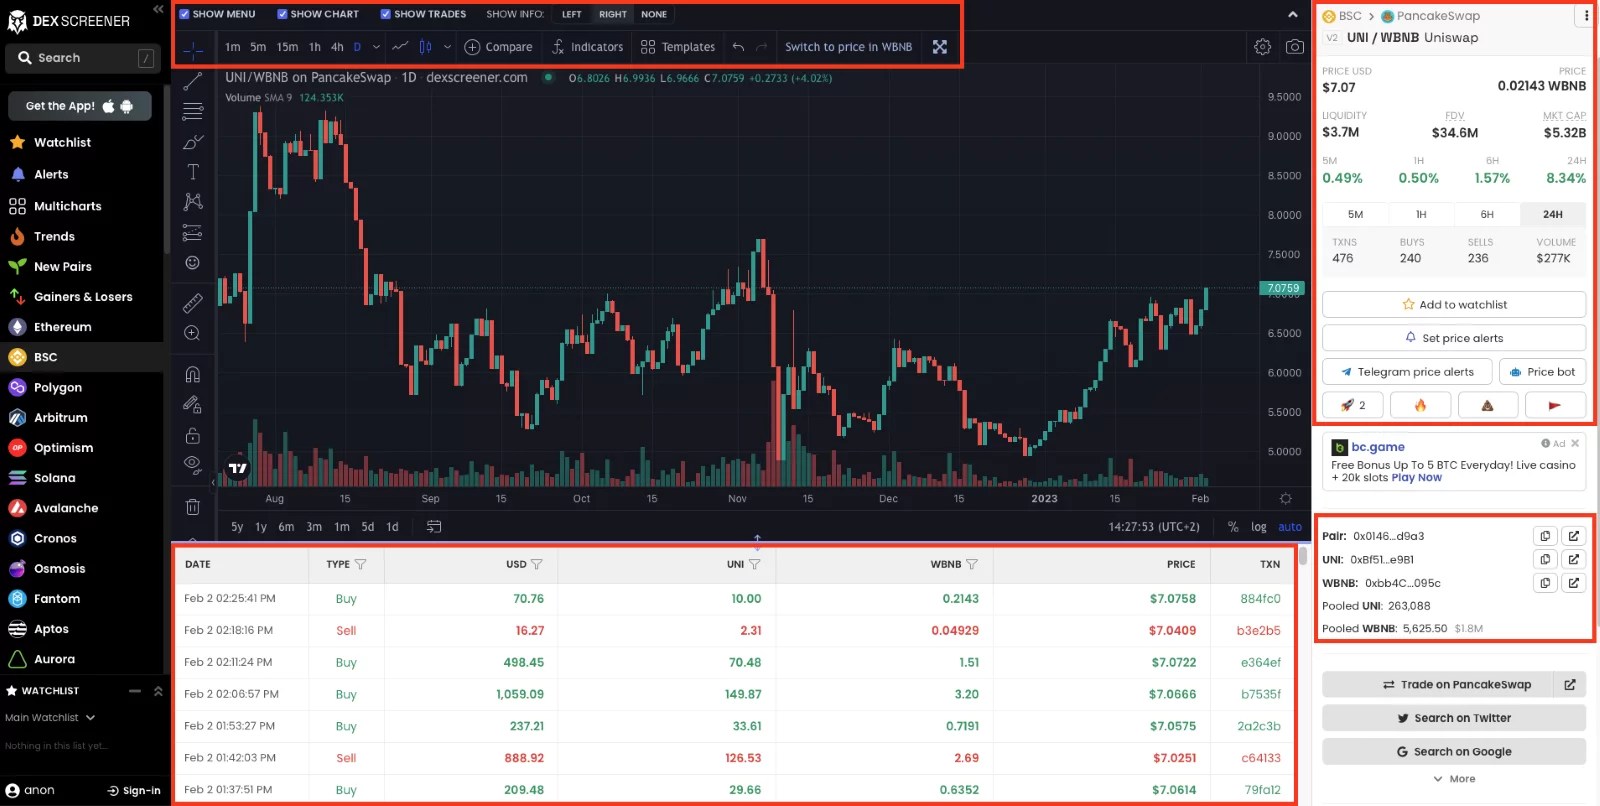Click the fullscreen chart icon
Viewport: 1600px width, 806px height.
click(940, 47)
